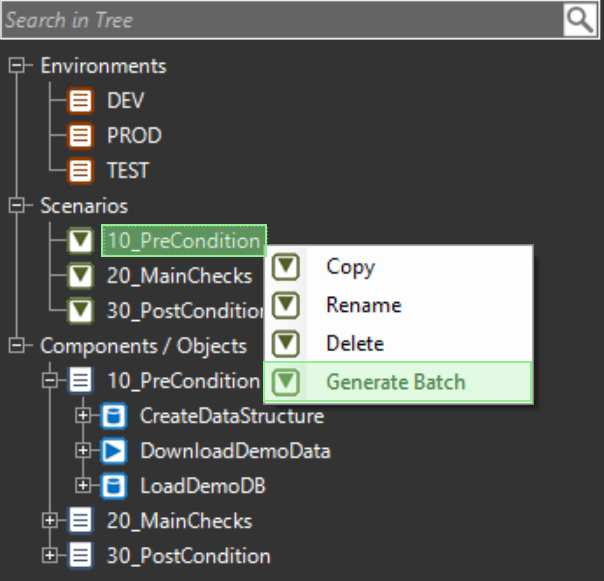The width and height of the screenshot is (604, 581).
Task: Click the icon beside Copy
Action: pos(286,266)
